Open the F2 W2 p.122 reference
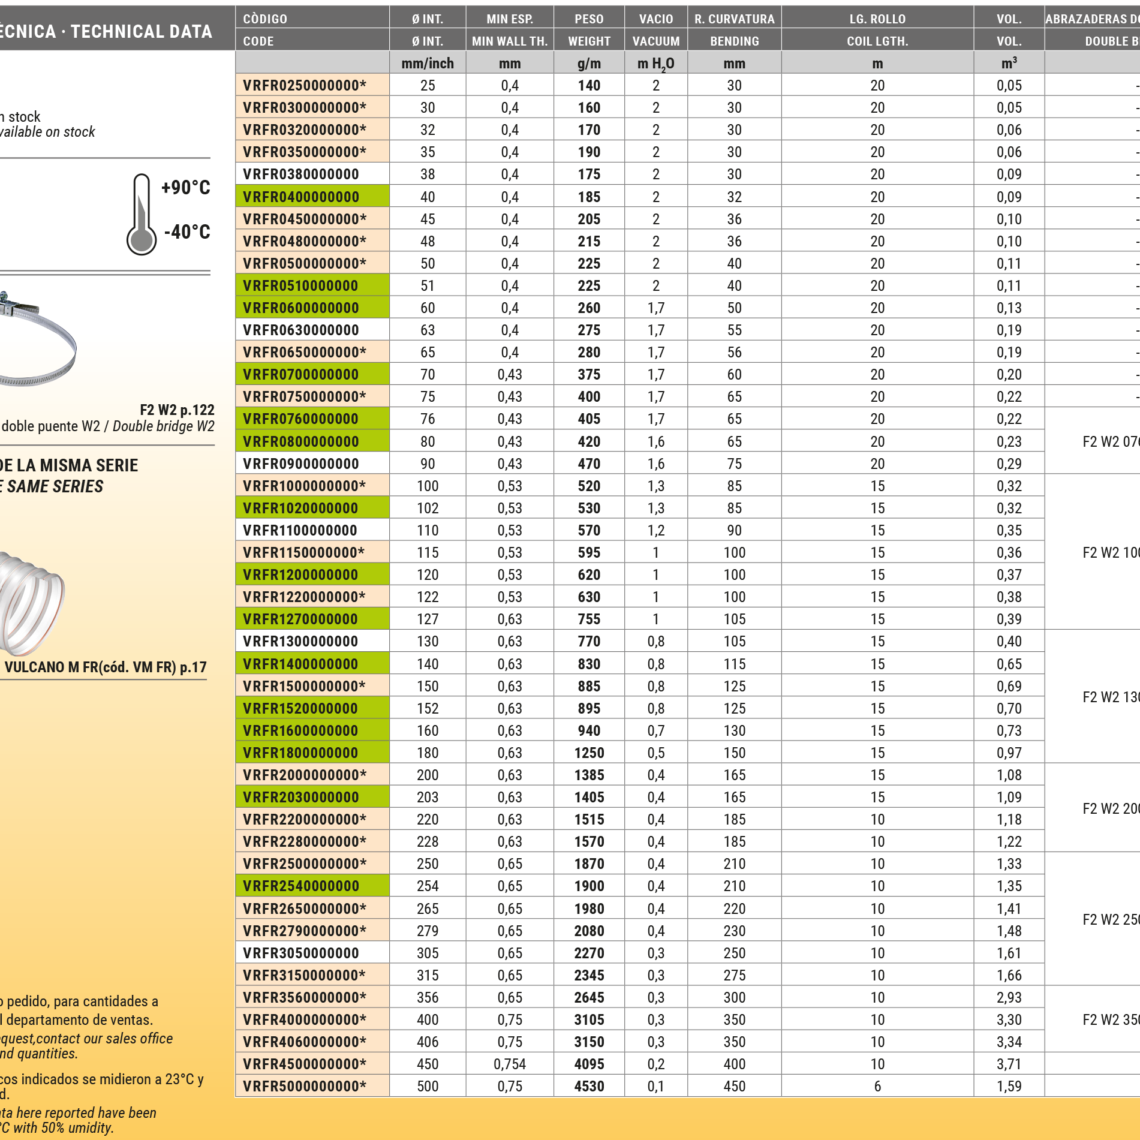Screen dimensions: 1140x1140 tap(176, 410)
